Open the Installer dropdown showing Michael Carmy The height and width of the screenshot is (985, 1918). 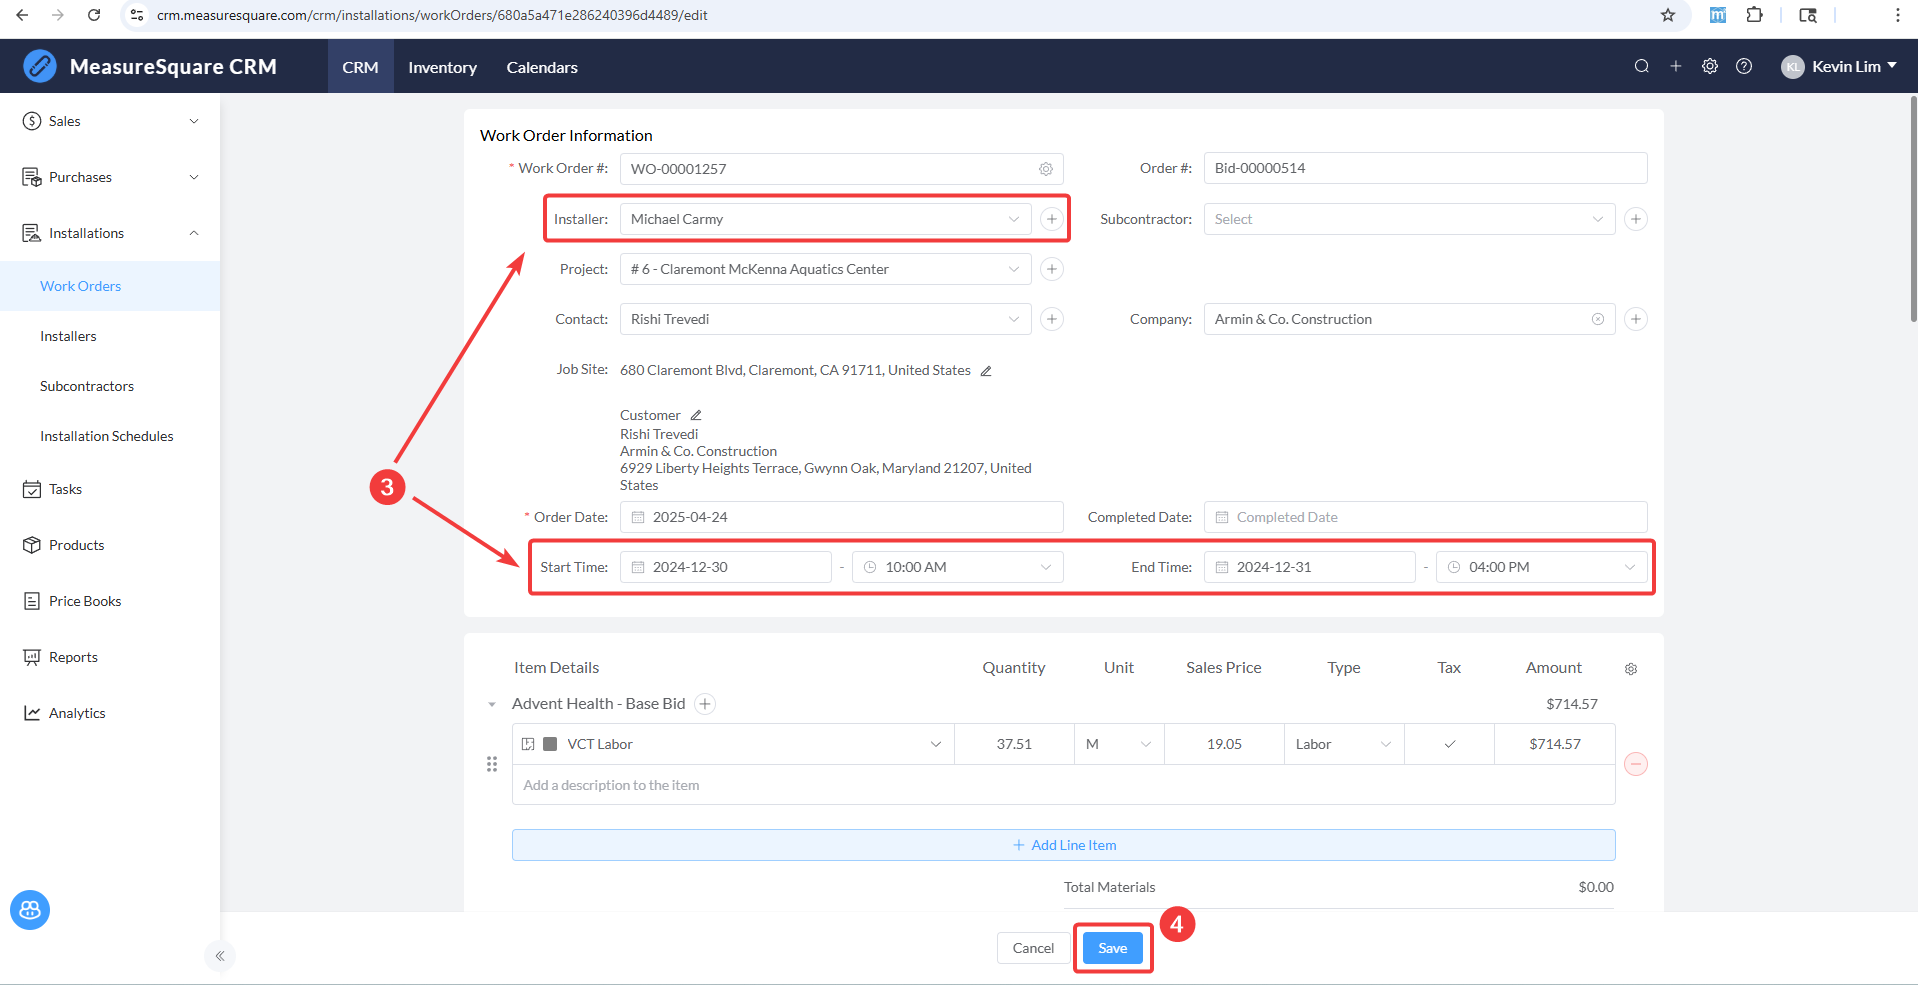click(826, 219)
